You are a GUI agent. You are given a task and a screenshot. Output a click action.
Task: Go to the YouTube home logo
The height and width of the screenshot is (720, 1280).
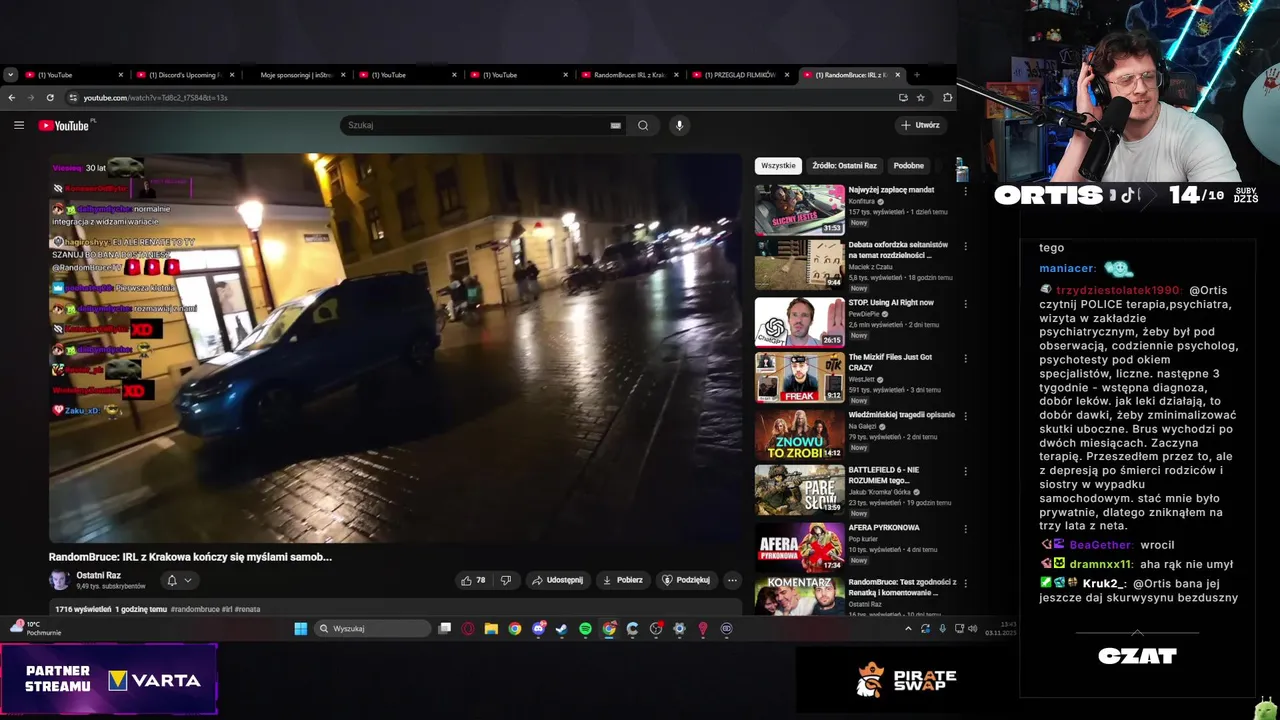pyautogui.click(x=65, y=125)
